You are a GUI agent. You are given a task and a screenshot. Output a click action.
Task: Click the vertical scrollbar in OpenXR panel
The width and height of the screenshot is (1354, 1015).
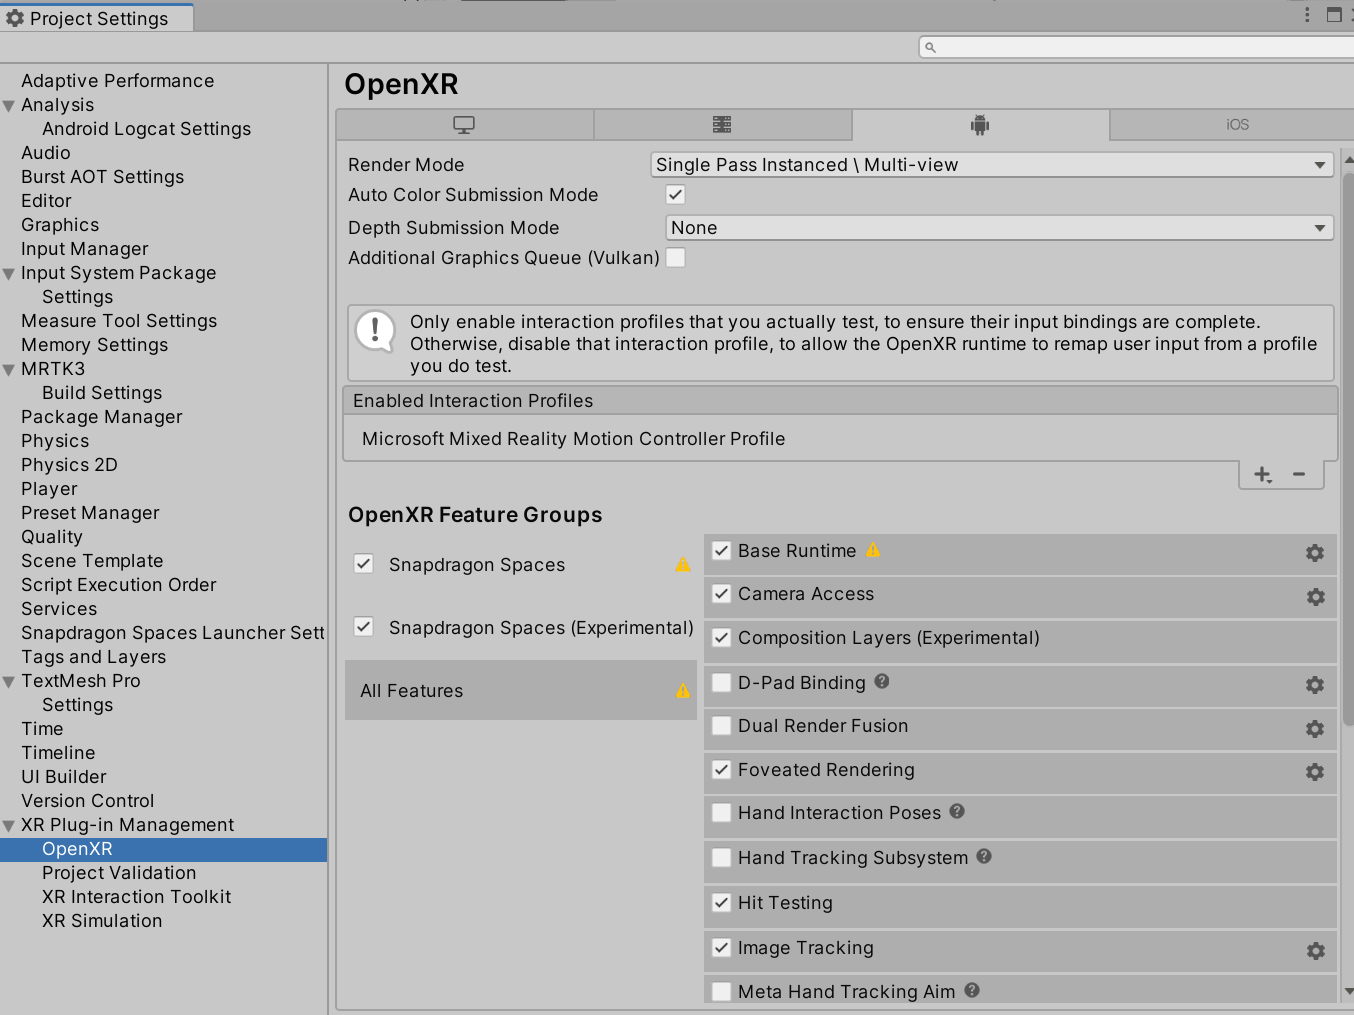click(1348, 450)
